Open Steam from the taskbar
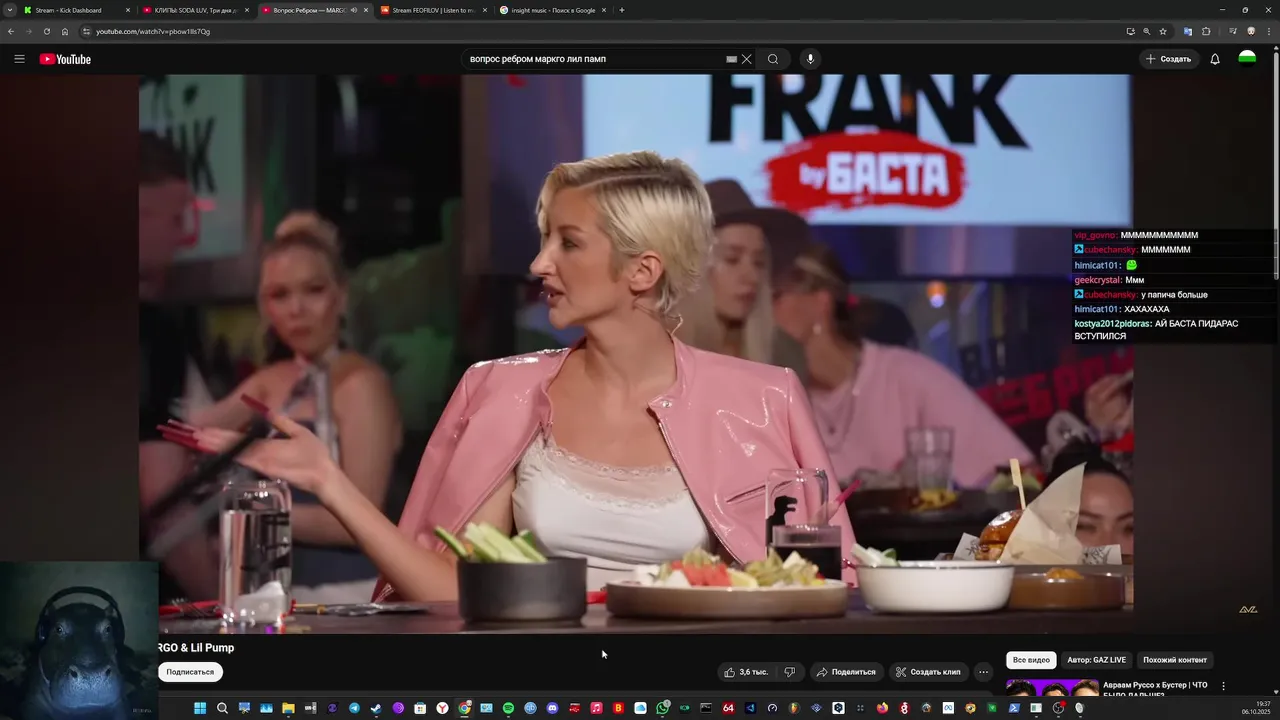This screenshot has height=720, width=1280. tap(376, 708)
